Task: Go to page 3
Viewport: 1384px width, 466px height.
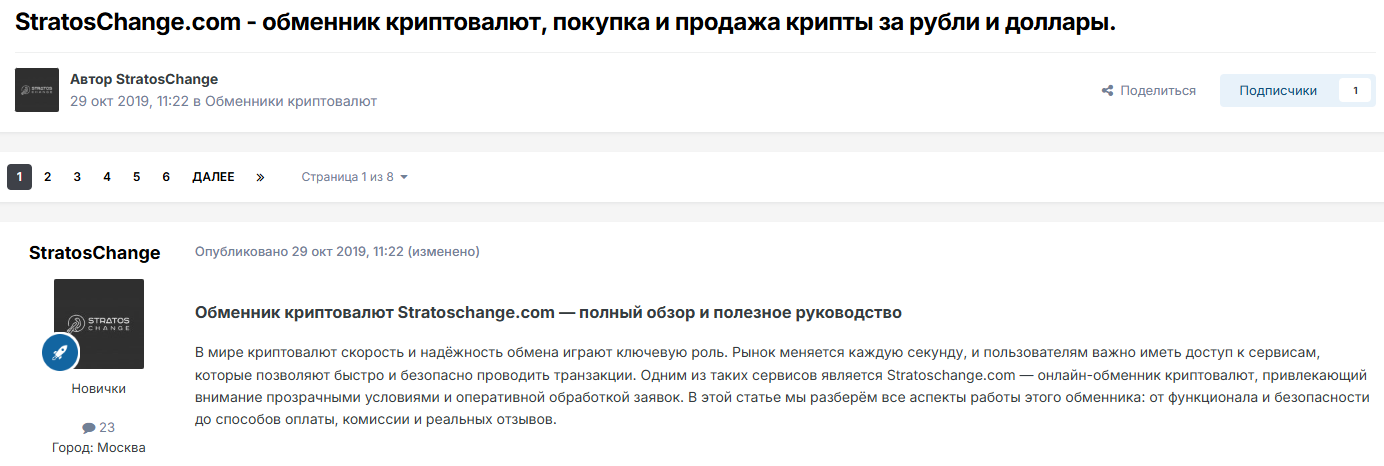Action: pyautogui.click(x=77, y=177)
